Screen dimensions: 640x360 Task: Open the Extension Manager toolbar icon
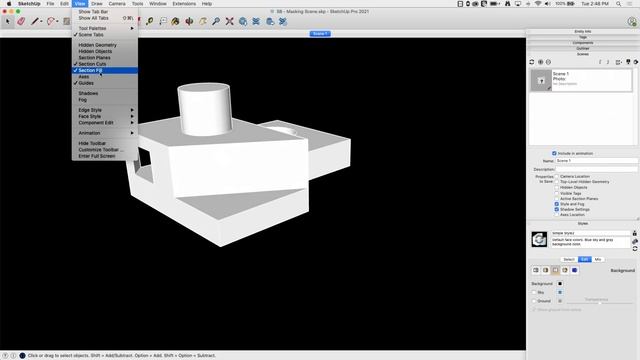click(283, 21)
